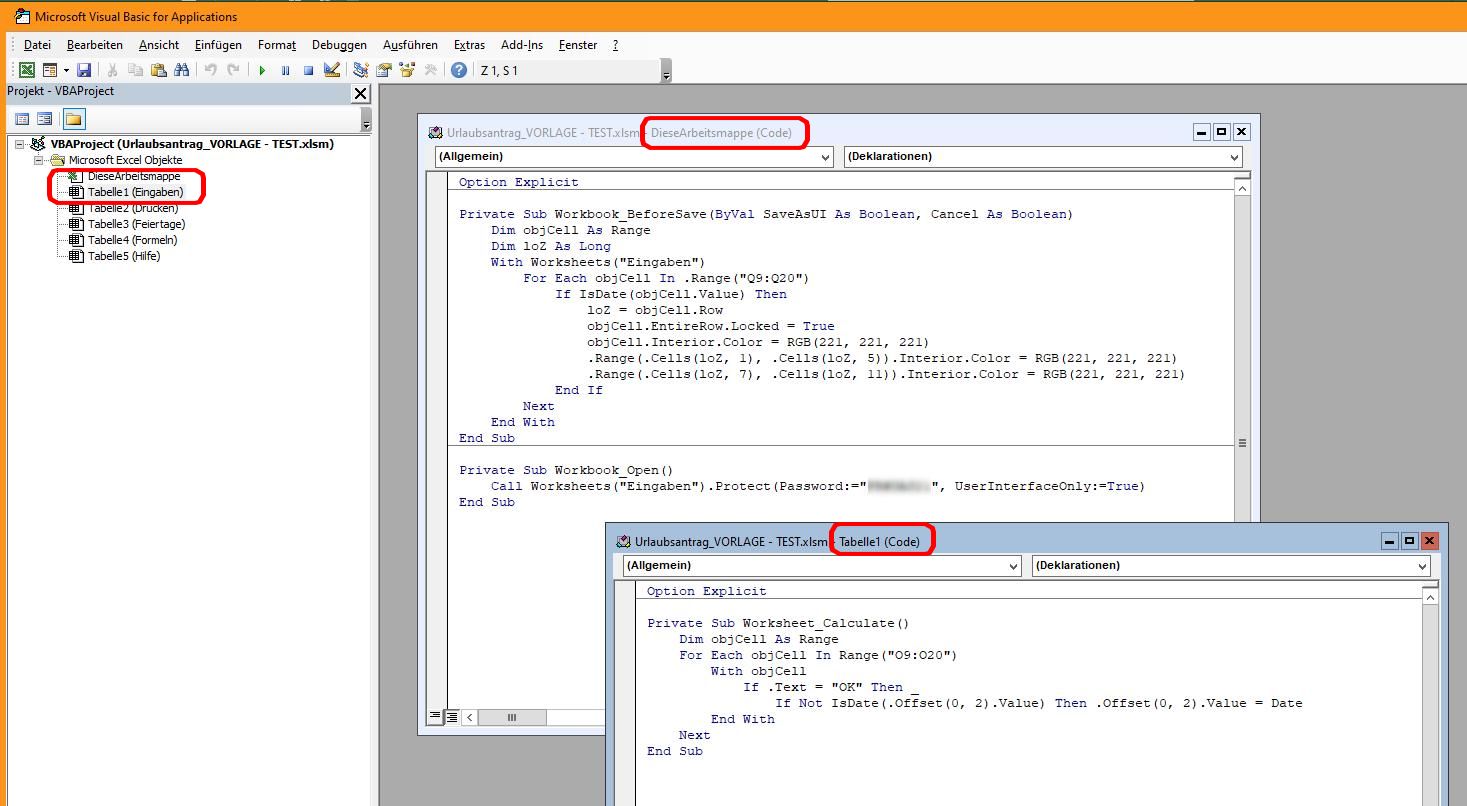Select the Microsoft Excel Objekte folder
Image resolution: width=1467 pixels, height=806 pixels.
125,160
